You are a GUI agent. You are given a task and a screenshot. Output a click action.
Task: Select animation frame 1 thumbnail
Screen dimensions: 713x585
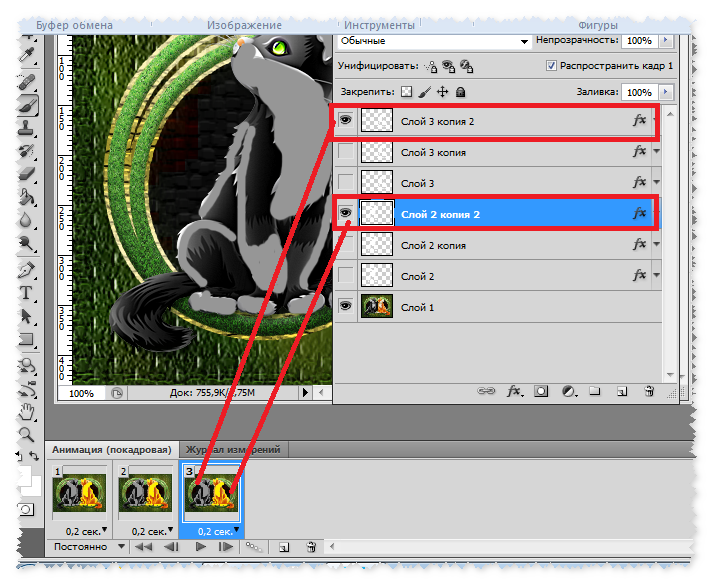click(x=80, y=493)
